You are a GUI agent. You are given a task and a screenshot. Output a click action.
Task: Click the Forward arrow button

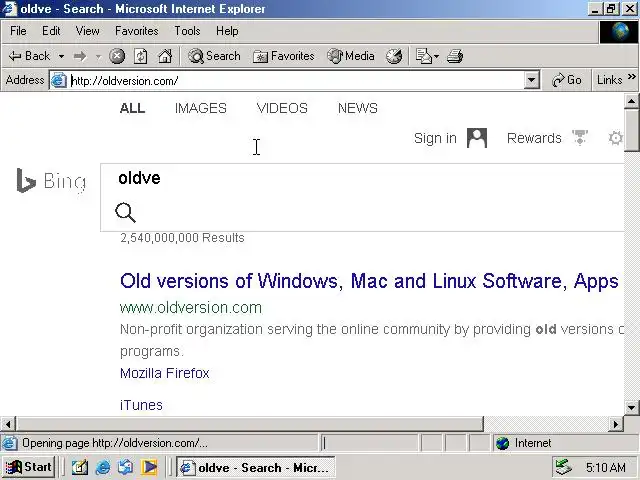[x=80, y=56]
